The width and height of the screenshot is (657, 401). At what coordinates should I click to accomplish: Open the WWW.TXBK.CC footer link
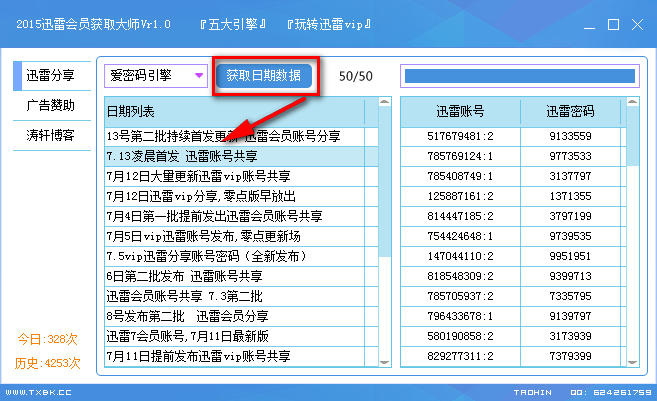(x=38, y=393)
